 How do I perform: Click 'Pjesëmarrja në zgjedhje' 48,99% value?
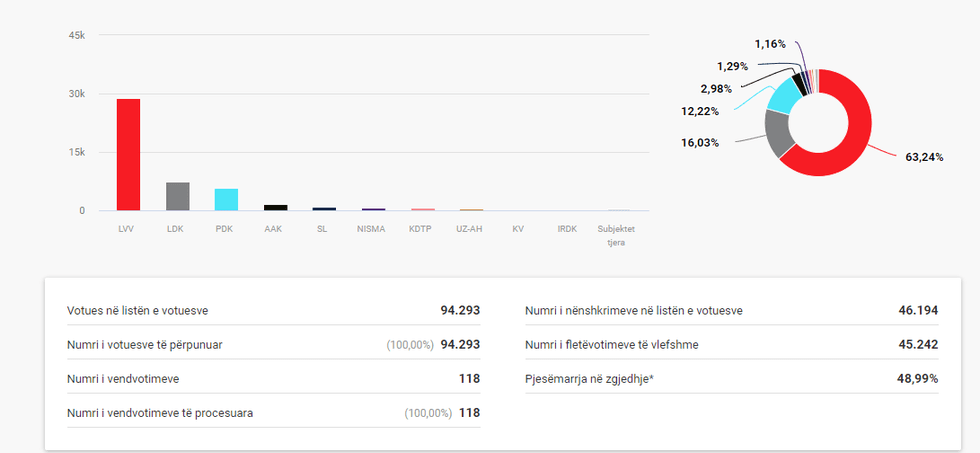click(x=917, y=379)
